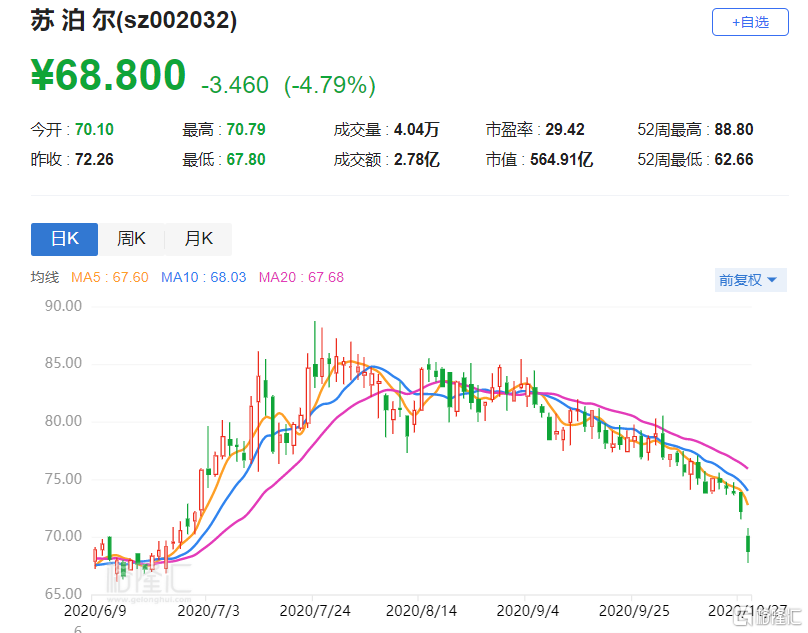Switch to the 月K monthly chart tab
808x633 pixels.
pyautogui.click(x=198, y=239)
